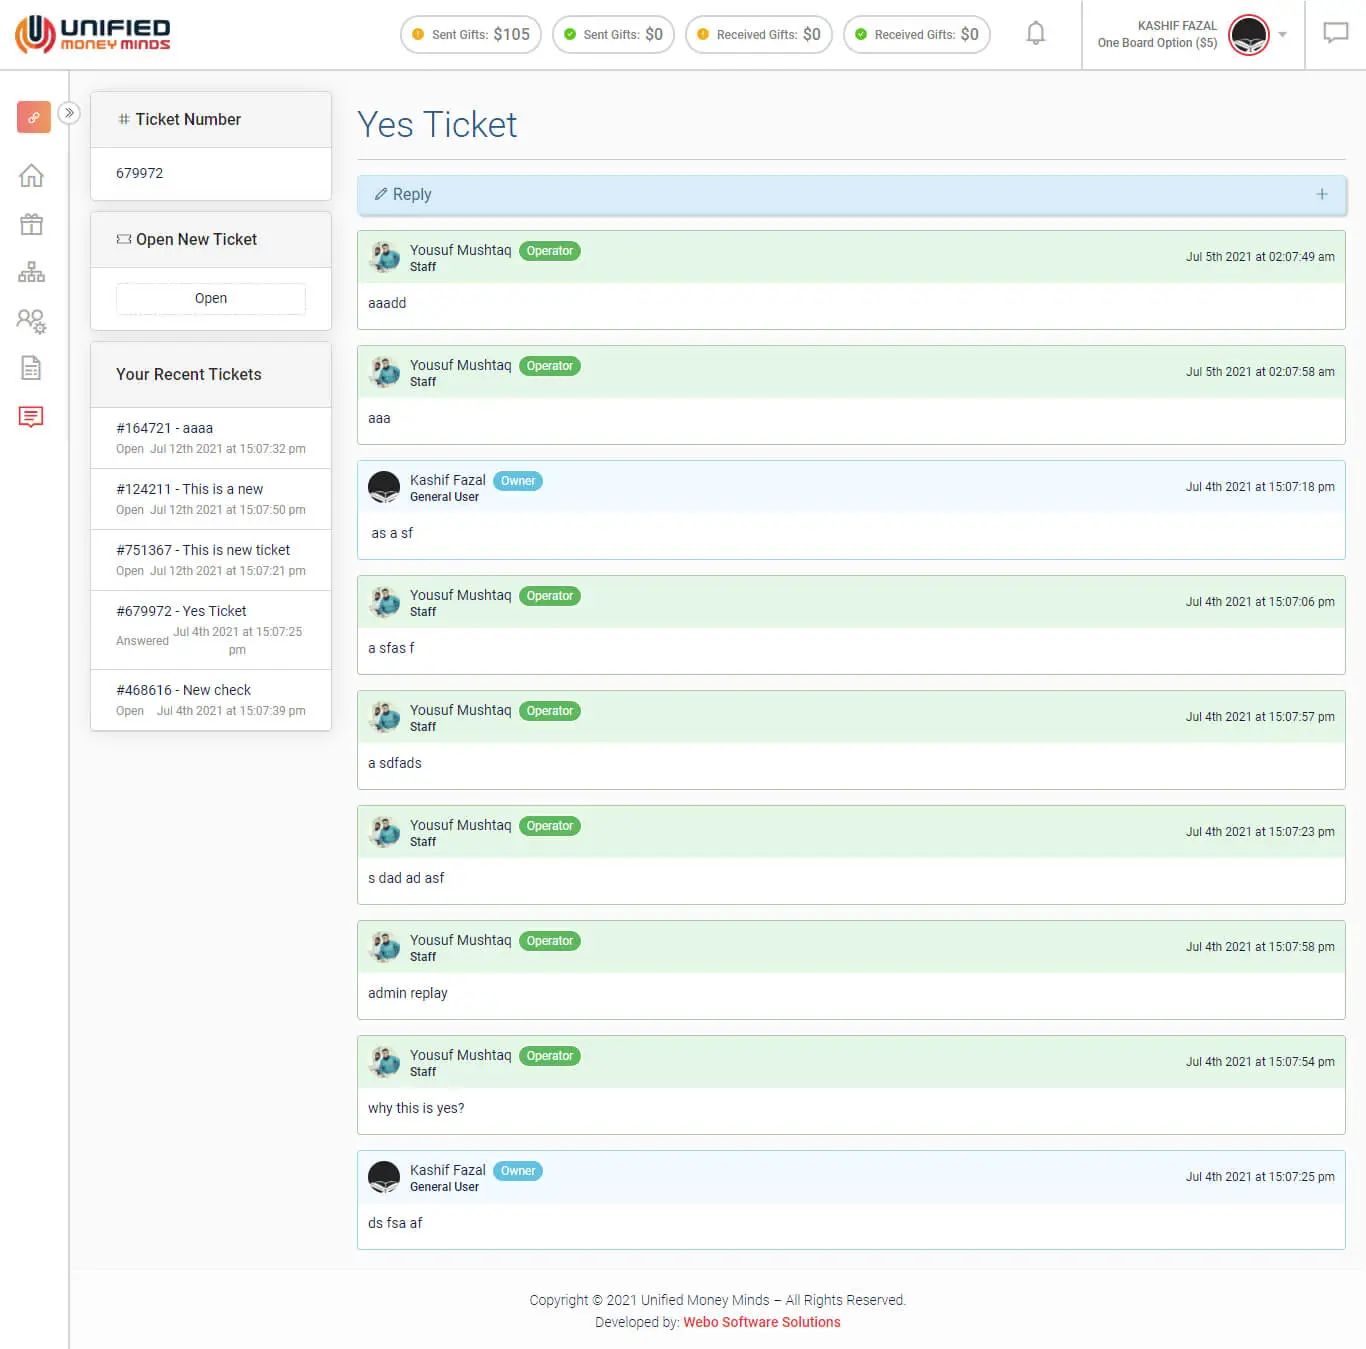
Task: Open user settings icon in sidebar
Action: click(32, 321)
